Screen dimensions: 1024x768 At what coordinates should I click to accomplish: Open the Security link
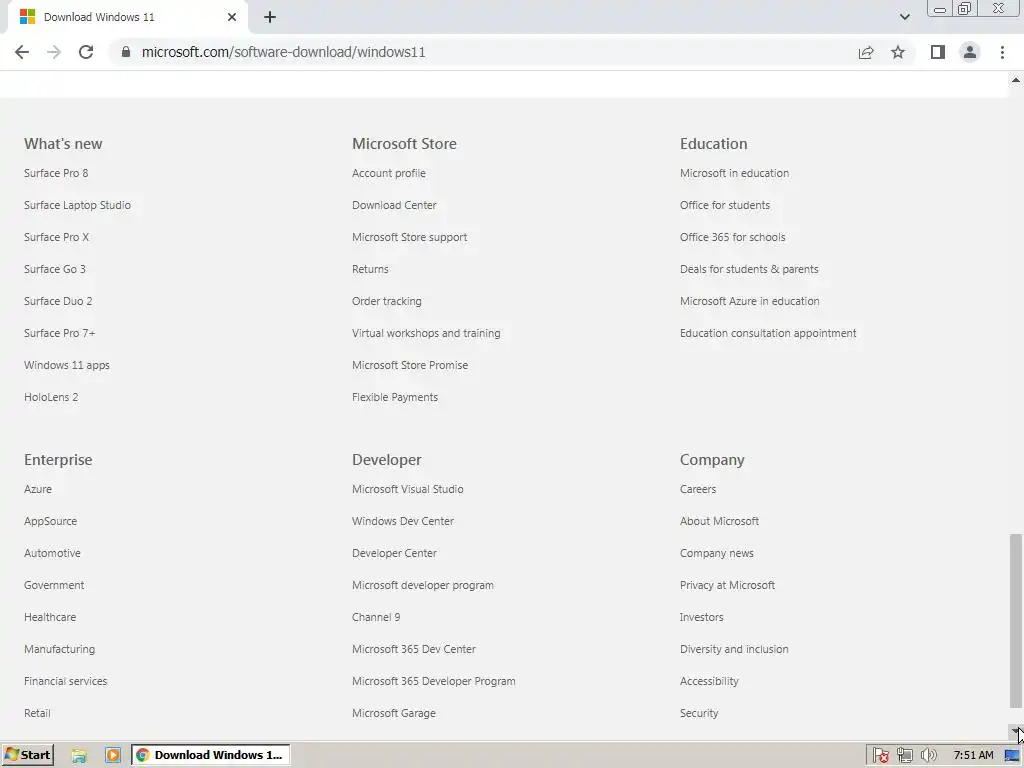tap(699, 713)
